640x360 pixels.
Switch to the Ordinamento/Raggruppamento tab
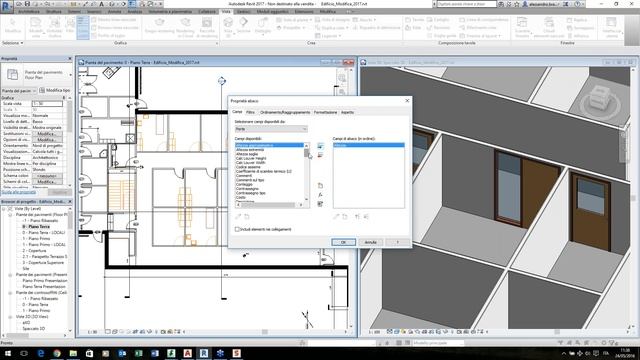pos(285,112)
